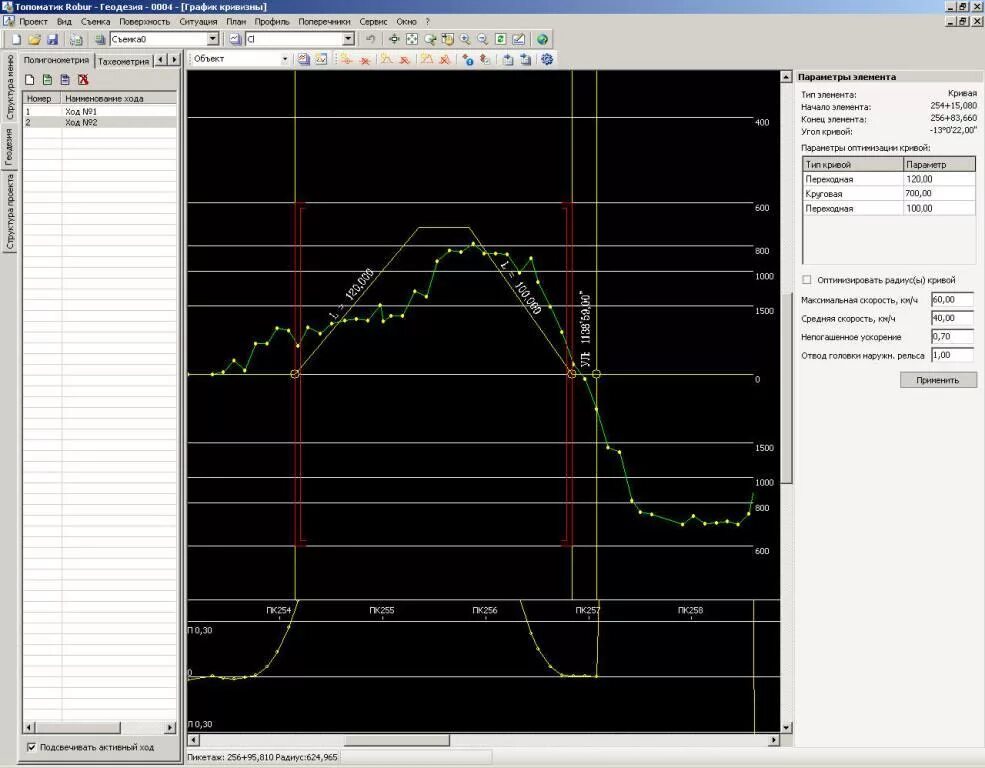
Task: Switch to the 'Тахеометрия' tab
Action: tap(123, 61)
